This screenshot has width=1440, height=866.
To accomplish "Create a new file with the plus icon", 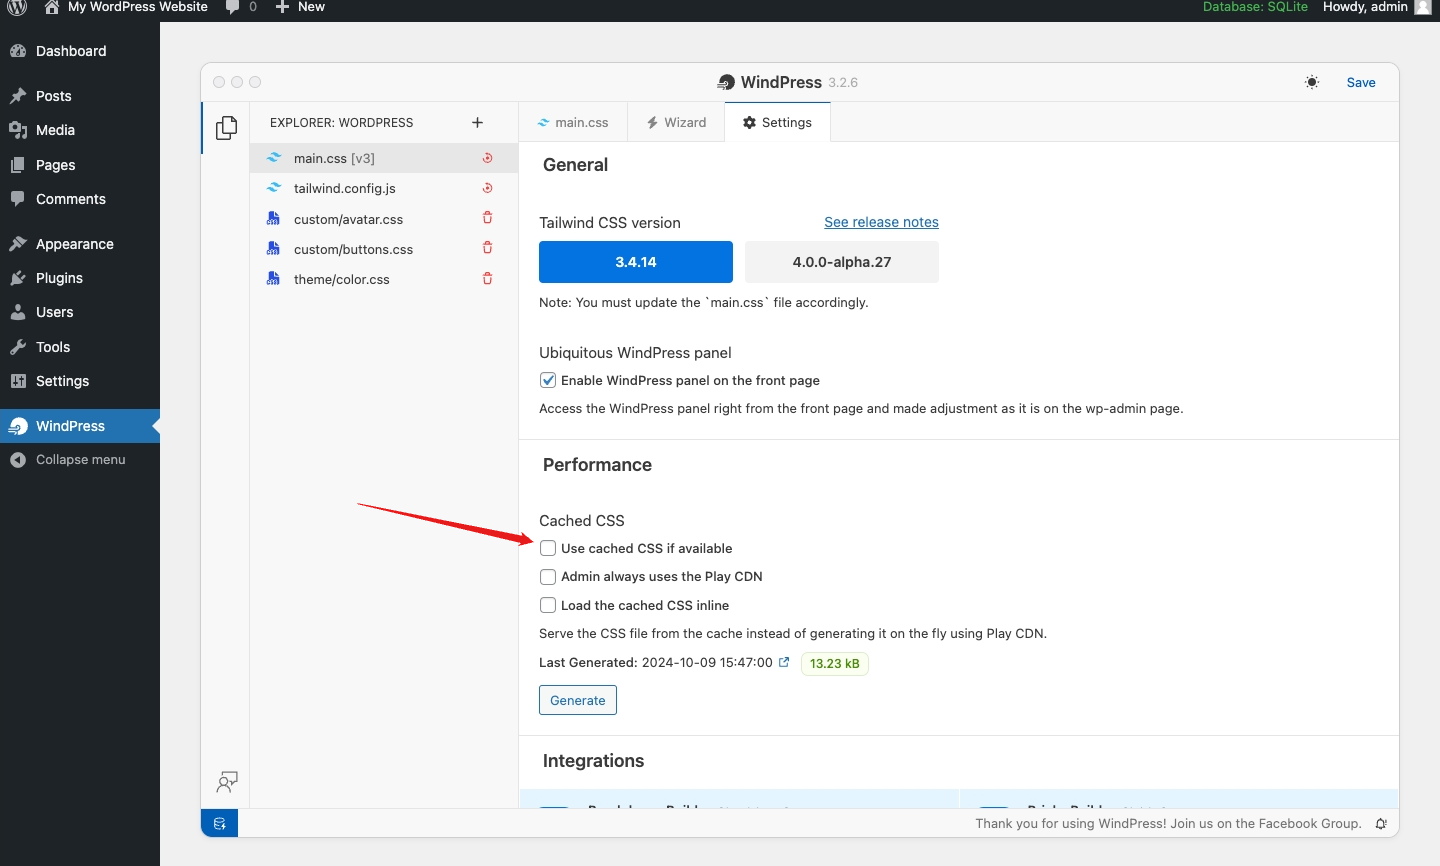I will click(x=478, y=122).
